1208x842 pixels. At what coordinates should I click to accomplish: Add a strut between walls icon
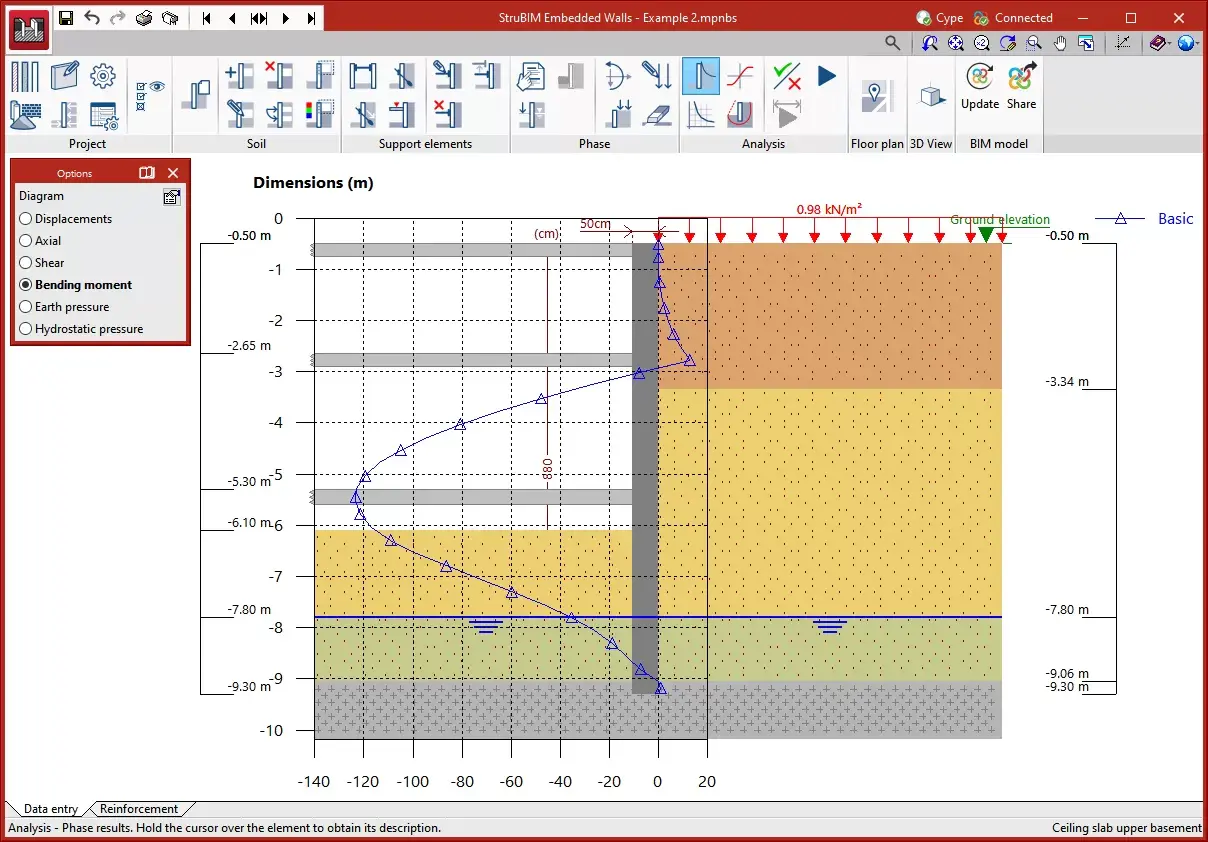coord(362,76)
